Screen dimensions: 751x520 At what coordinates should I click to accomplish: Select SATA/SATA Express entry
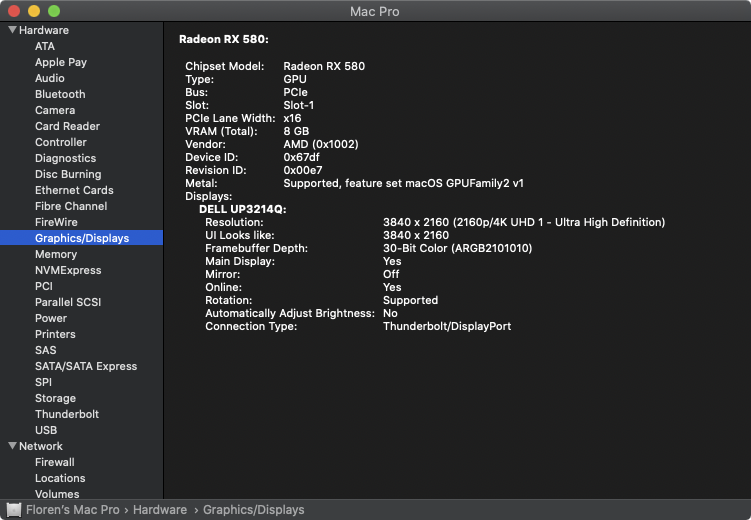[x=86, y=366]
